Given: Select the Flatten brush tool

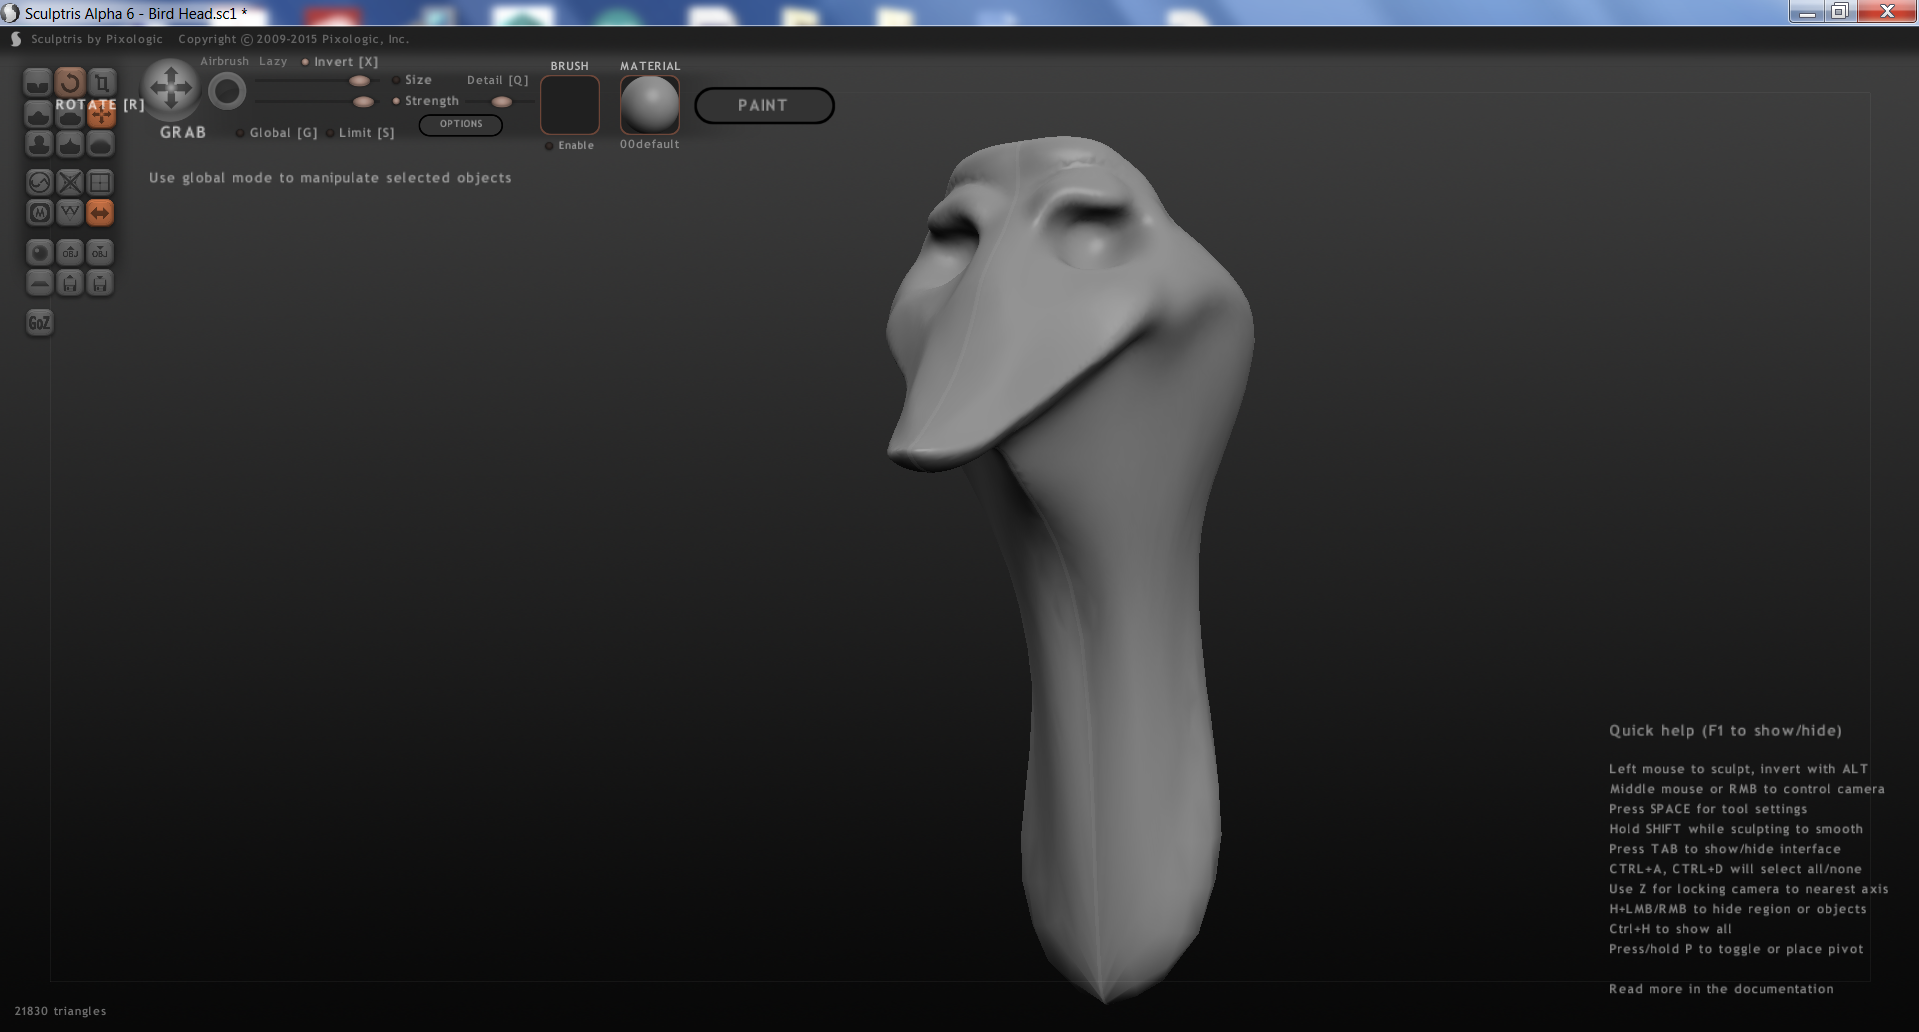Looking at the screenshot, I should point(70,116).
